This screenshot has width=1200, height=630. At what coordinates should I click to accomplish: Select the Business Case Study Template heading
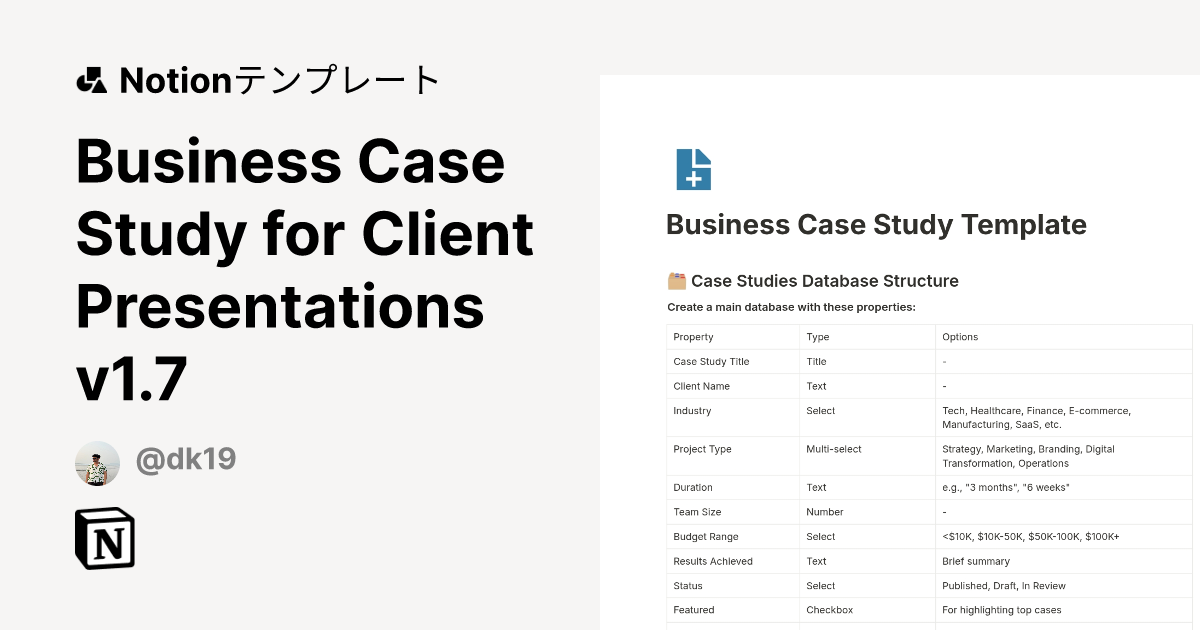click(876, 225)
